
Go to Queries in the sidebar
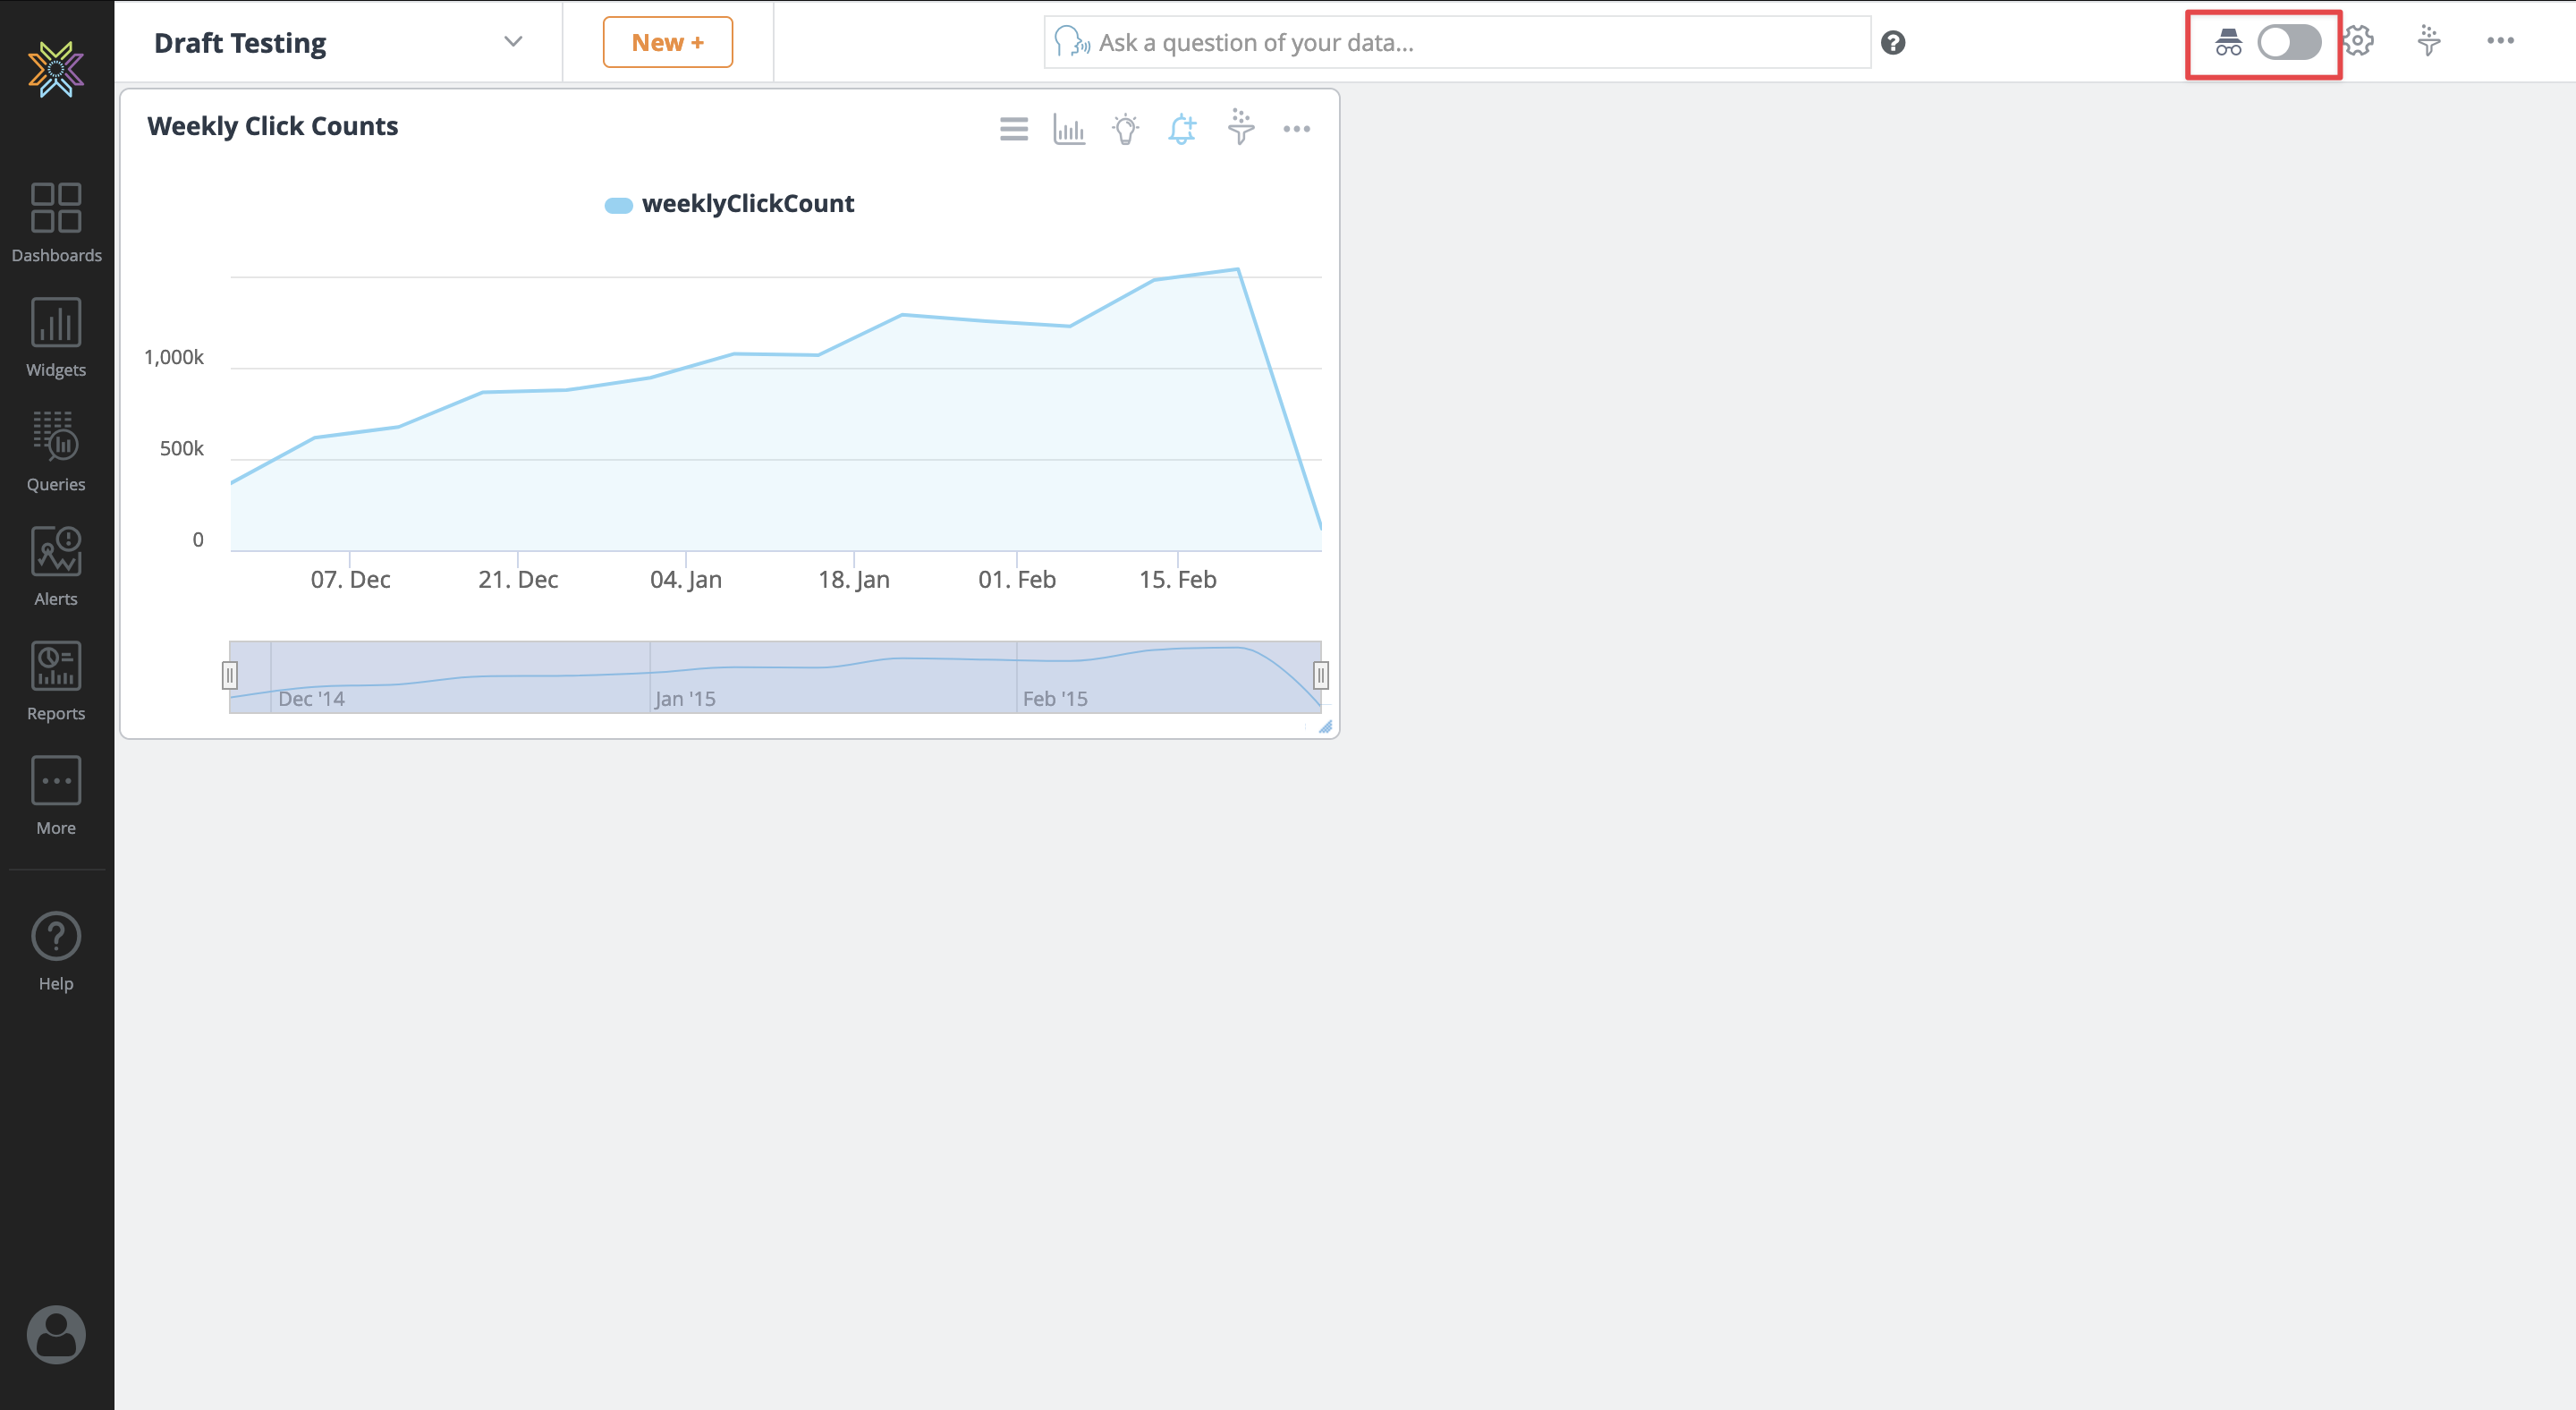pyautogui.click(x=56, y=452)
